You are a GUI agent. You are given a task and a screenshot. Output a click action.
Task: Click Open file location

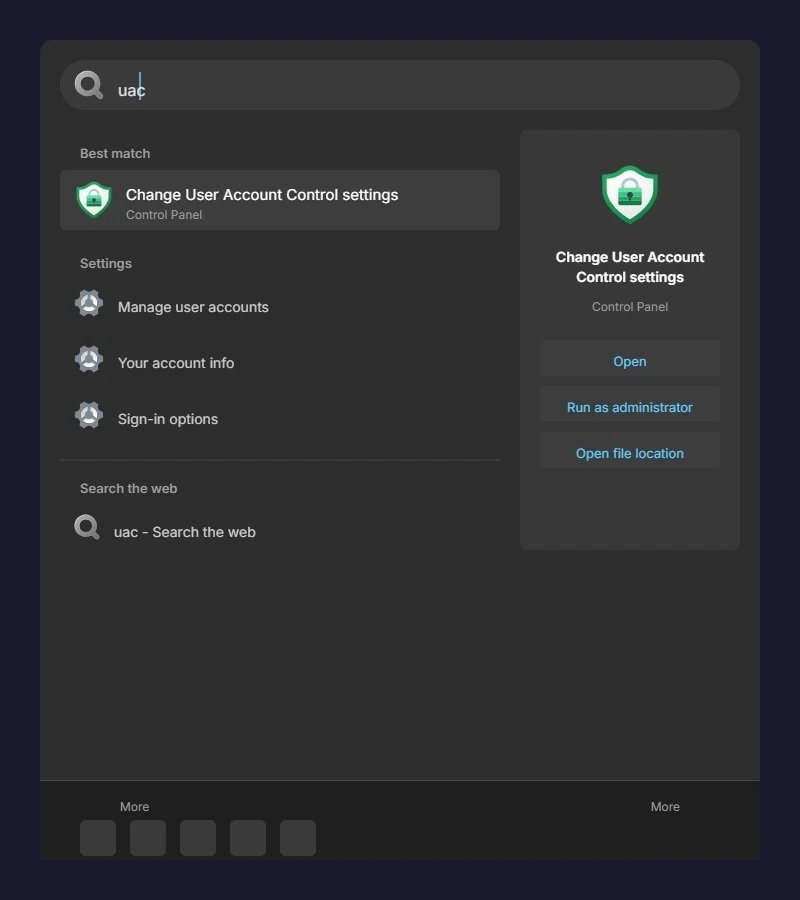[x=630, y=453]
